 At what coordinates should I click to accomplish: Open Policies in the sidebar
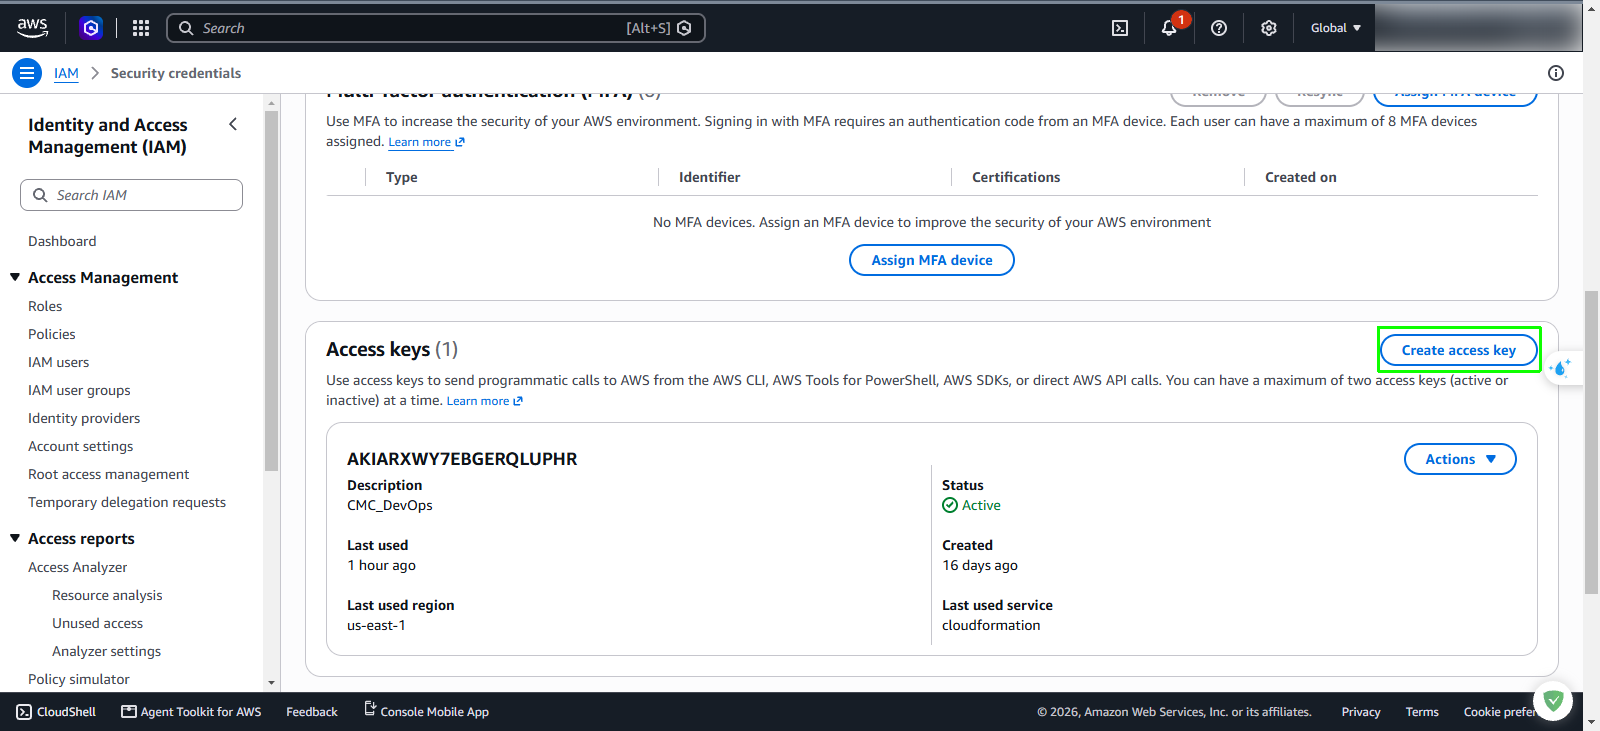click(x=52, y=334)
